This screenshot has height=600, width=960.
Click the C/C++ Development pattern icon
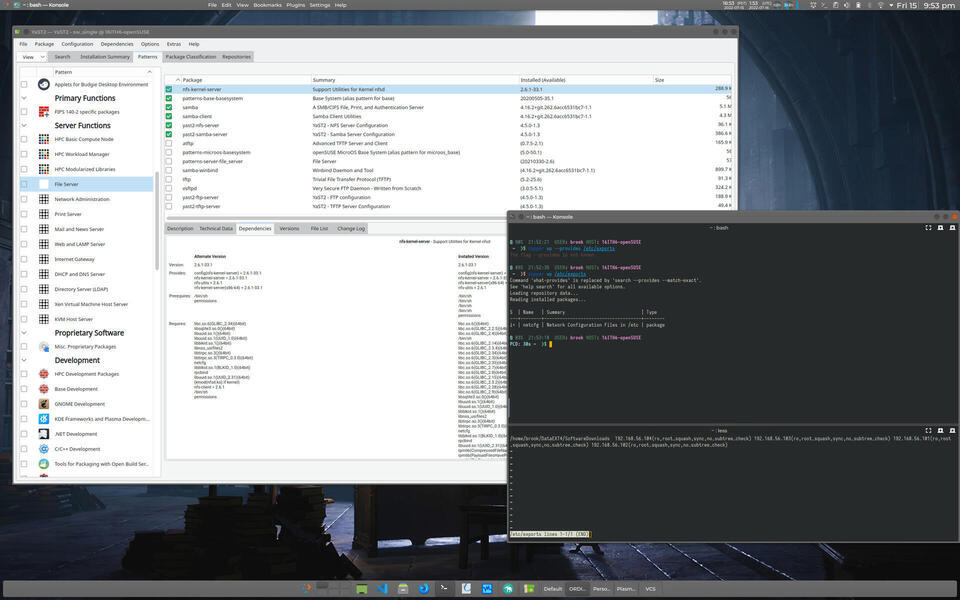(43, 449)
